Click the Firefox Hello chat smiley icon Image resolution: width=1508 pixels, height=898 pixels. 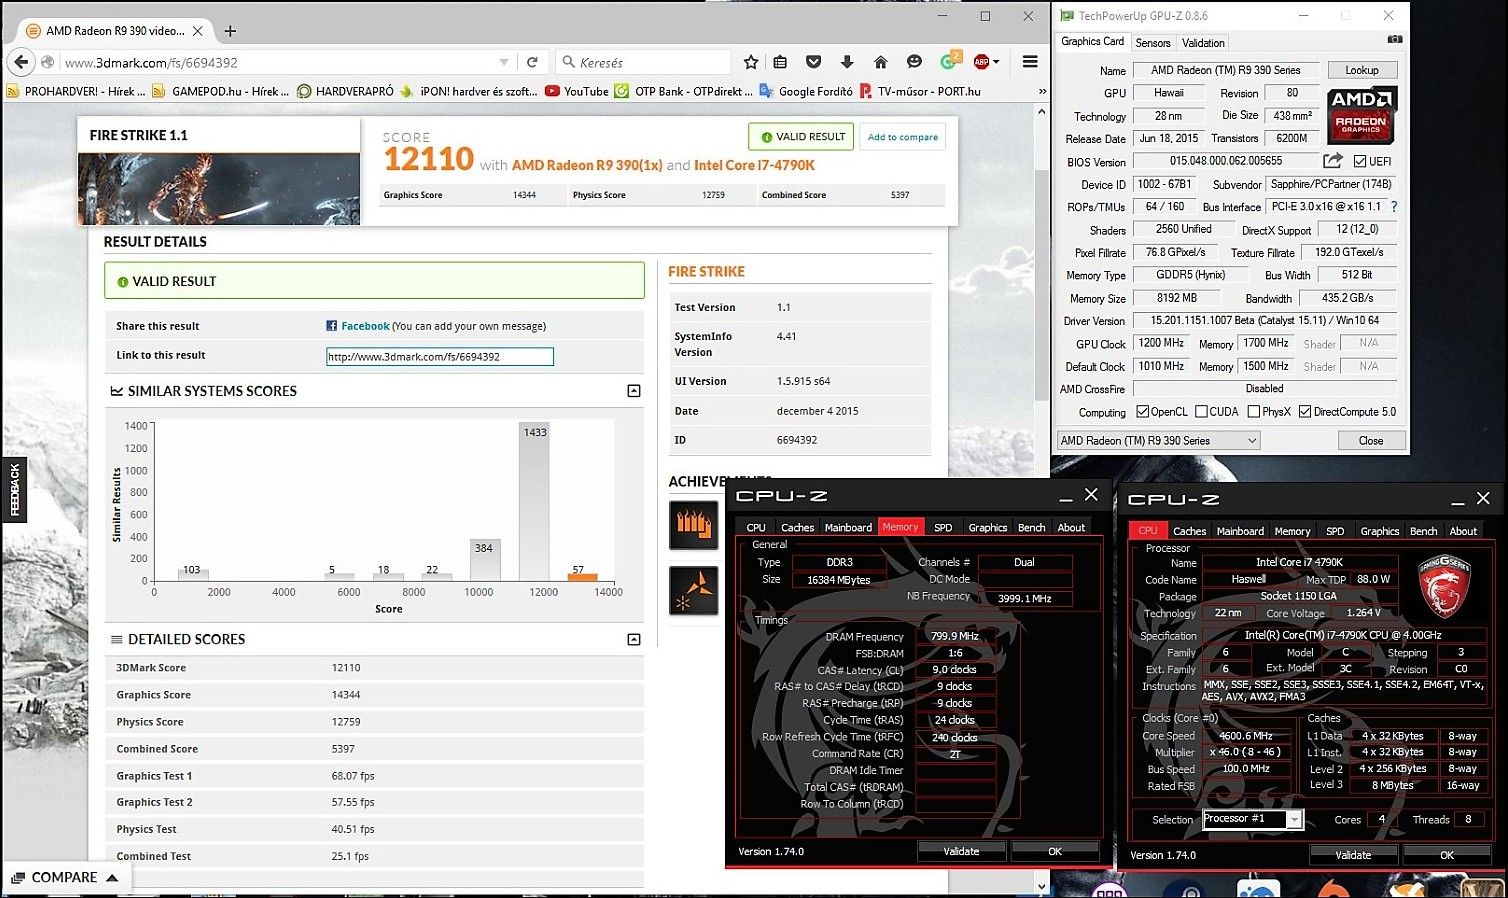tap(914, 62)
